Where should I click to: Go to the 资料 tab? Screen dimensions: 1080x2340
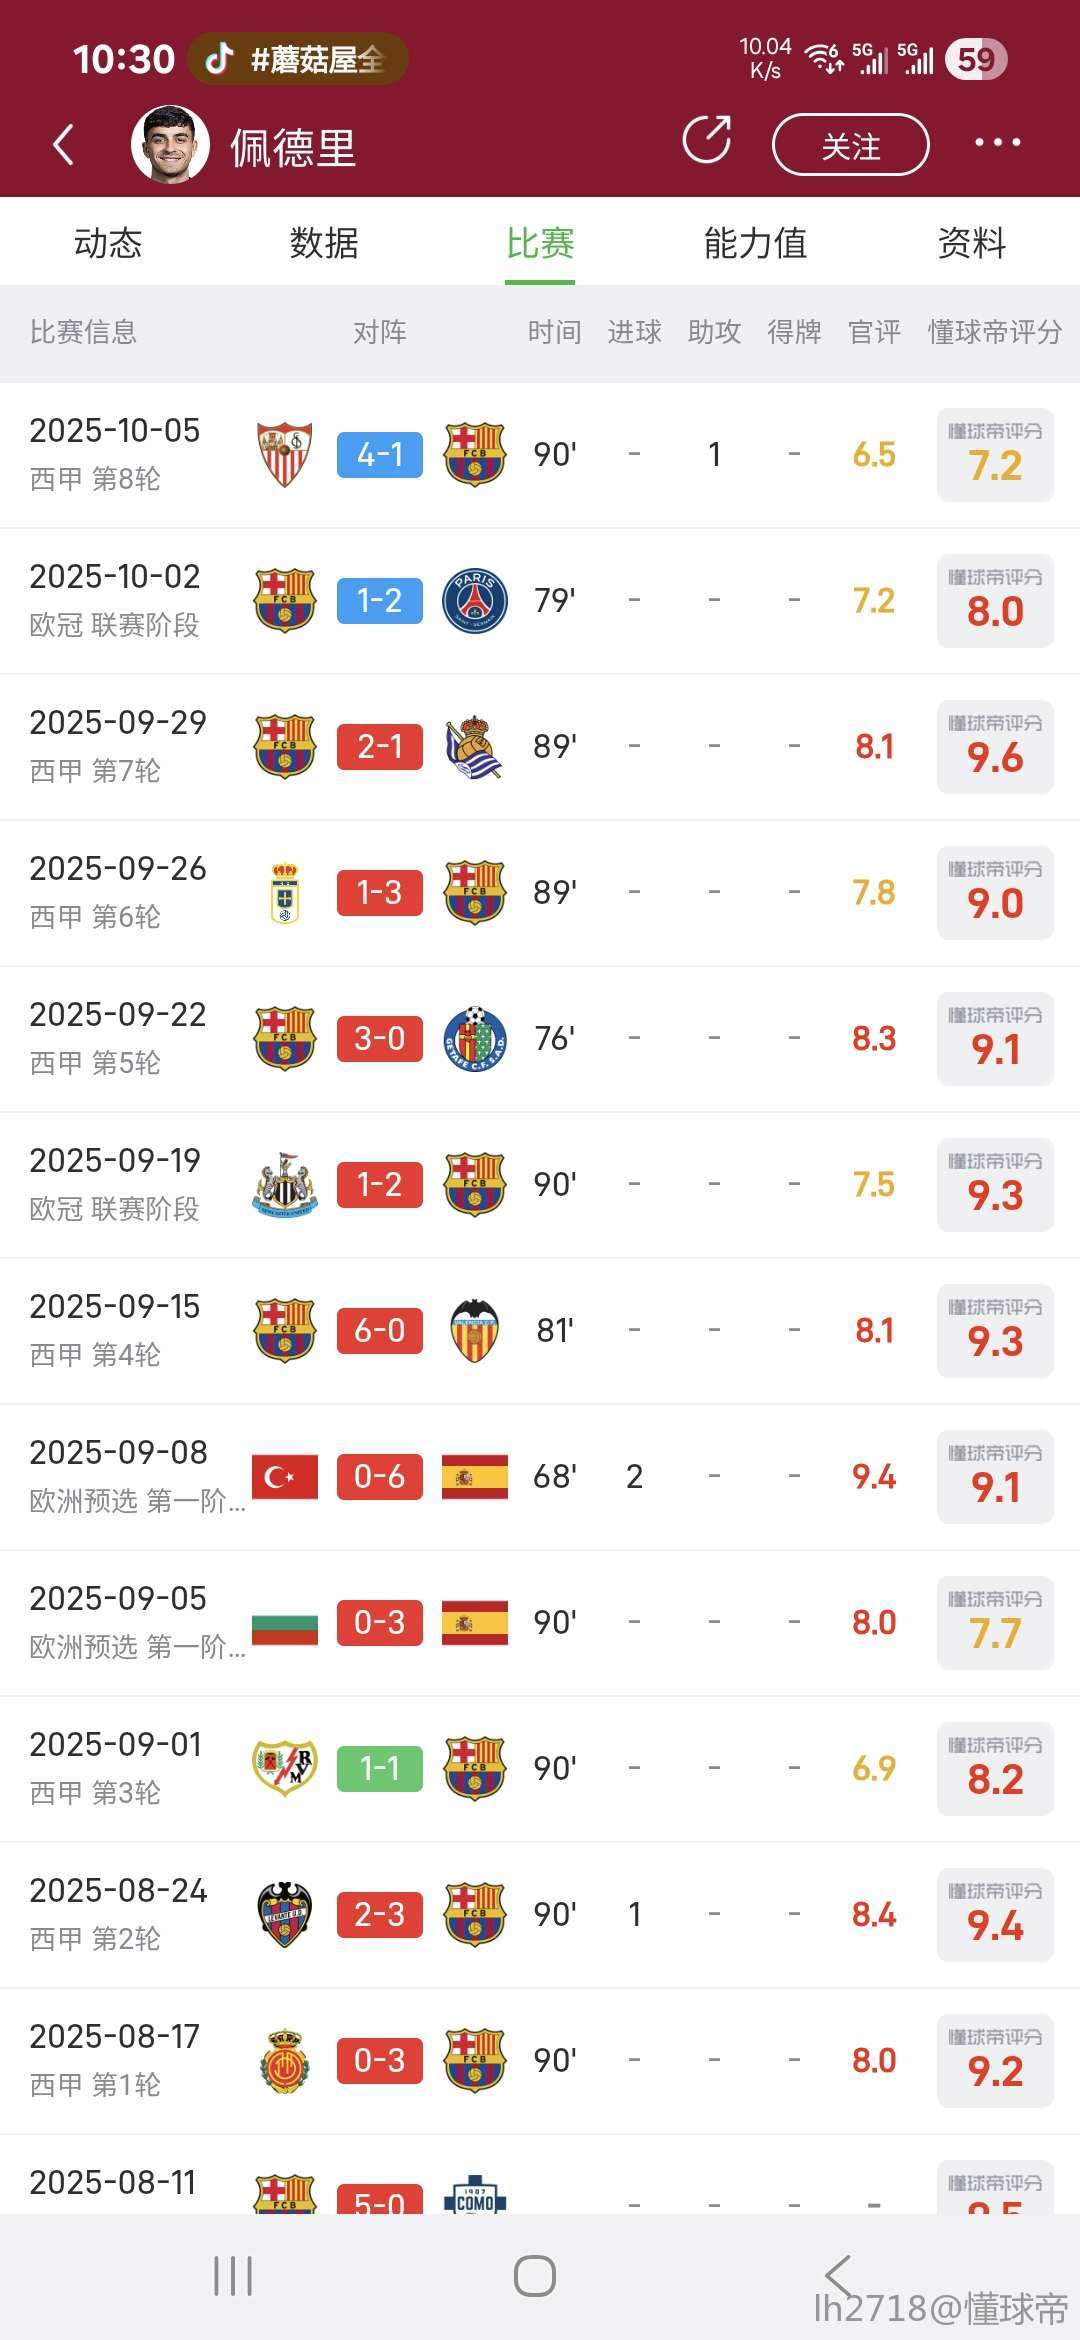point(971,243)
